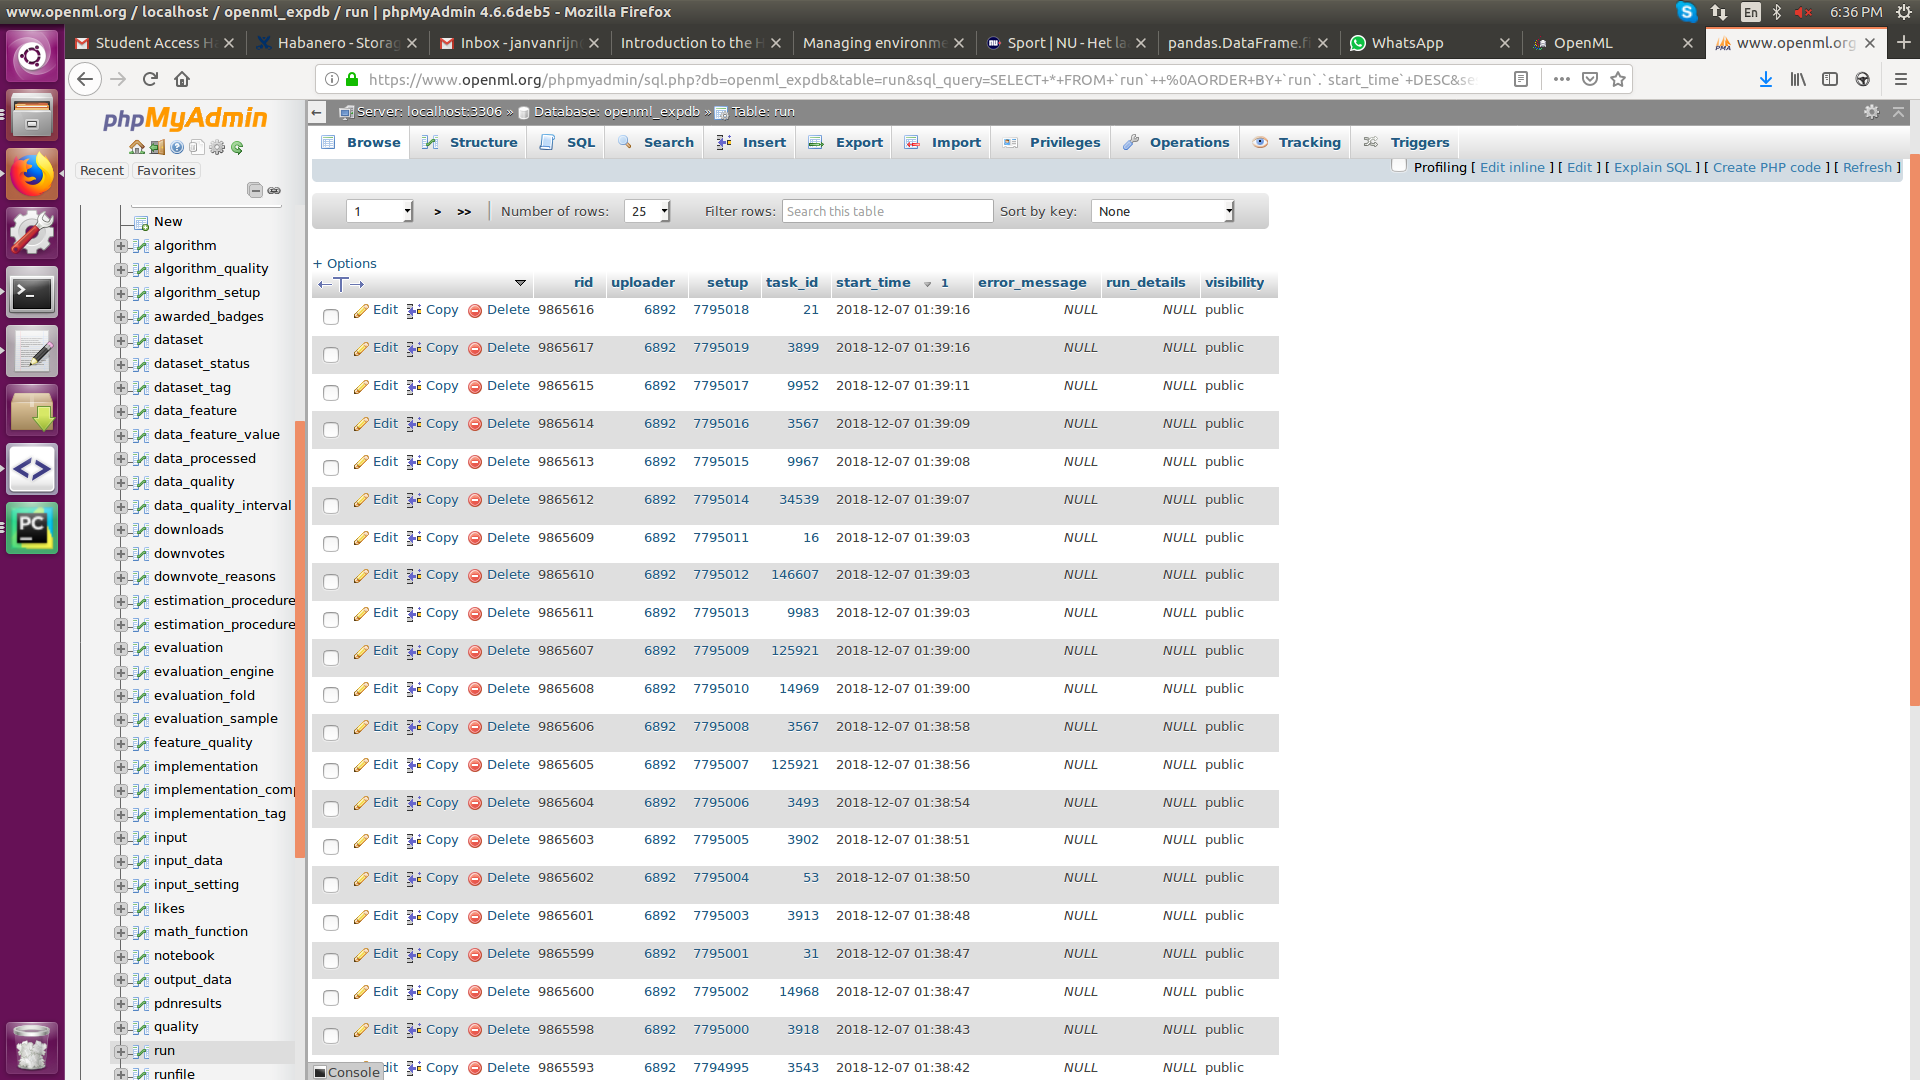Expand the run table in the sidebar tree
The width and height of the screenshot is (1920, 1080).
(122, 1051)
